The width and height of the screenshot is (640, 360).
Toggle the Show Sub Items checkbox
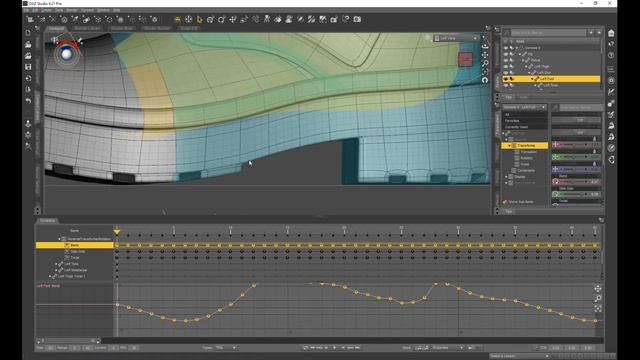coord(505,202)
